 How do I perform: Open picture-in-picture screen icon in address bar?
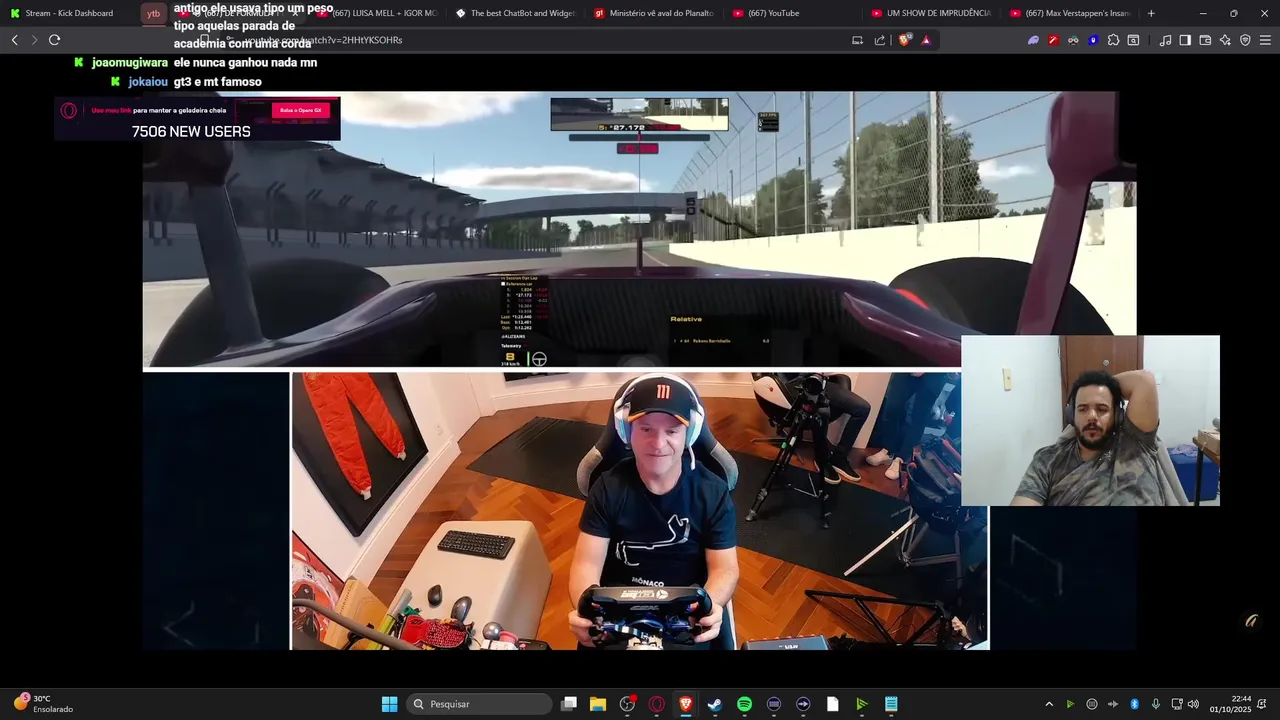coord(857,40)
